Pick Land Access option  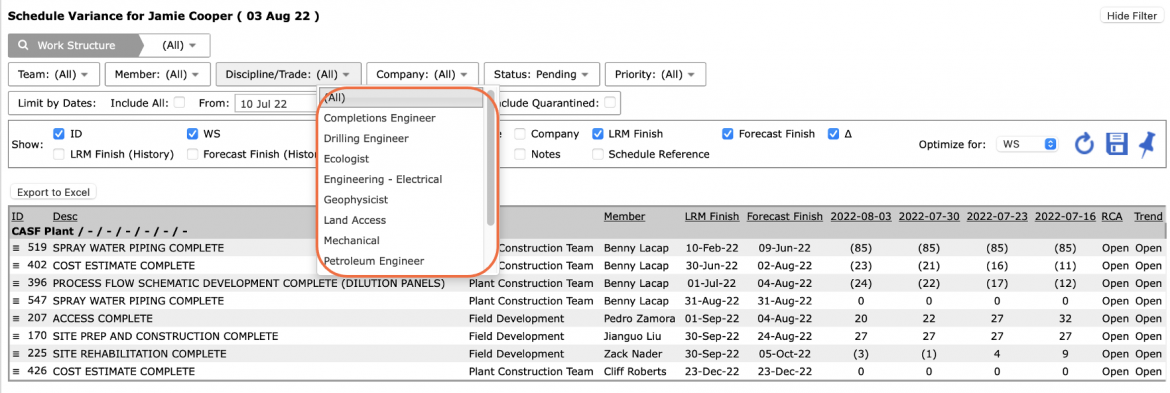click(x=401, y=220)
